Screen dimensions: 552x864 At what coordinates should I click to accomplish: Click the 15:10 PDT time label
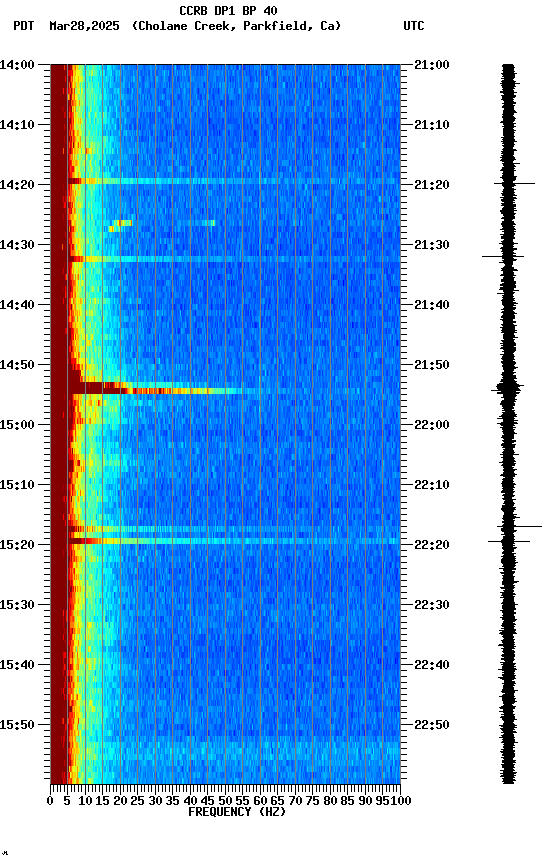pyautogui.click(x=17, y=485)
